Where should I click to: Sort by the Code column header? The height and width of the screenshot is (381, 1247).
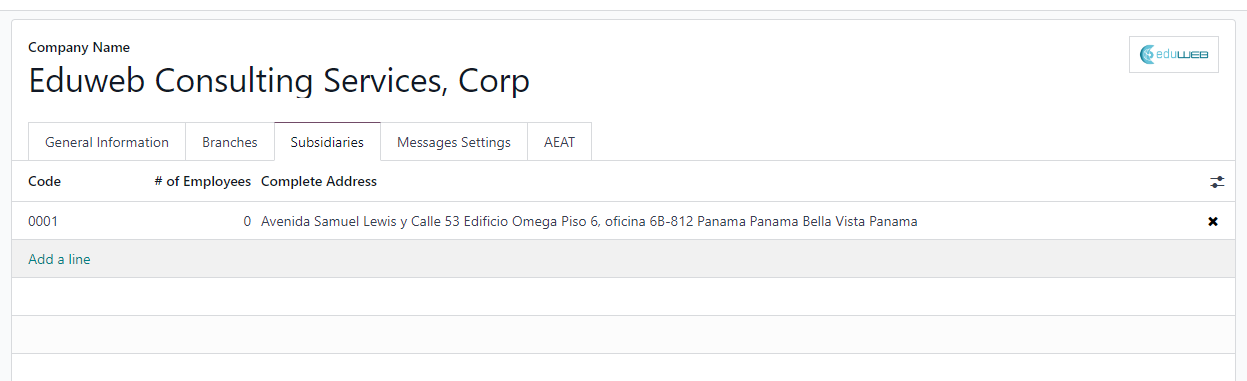coord(45,181)
